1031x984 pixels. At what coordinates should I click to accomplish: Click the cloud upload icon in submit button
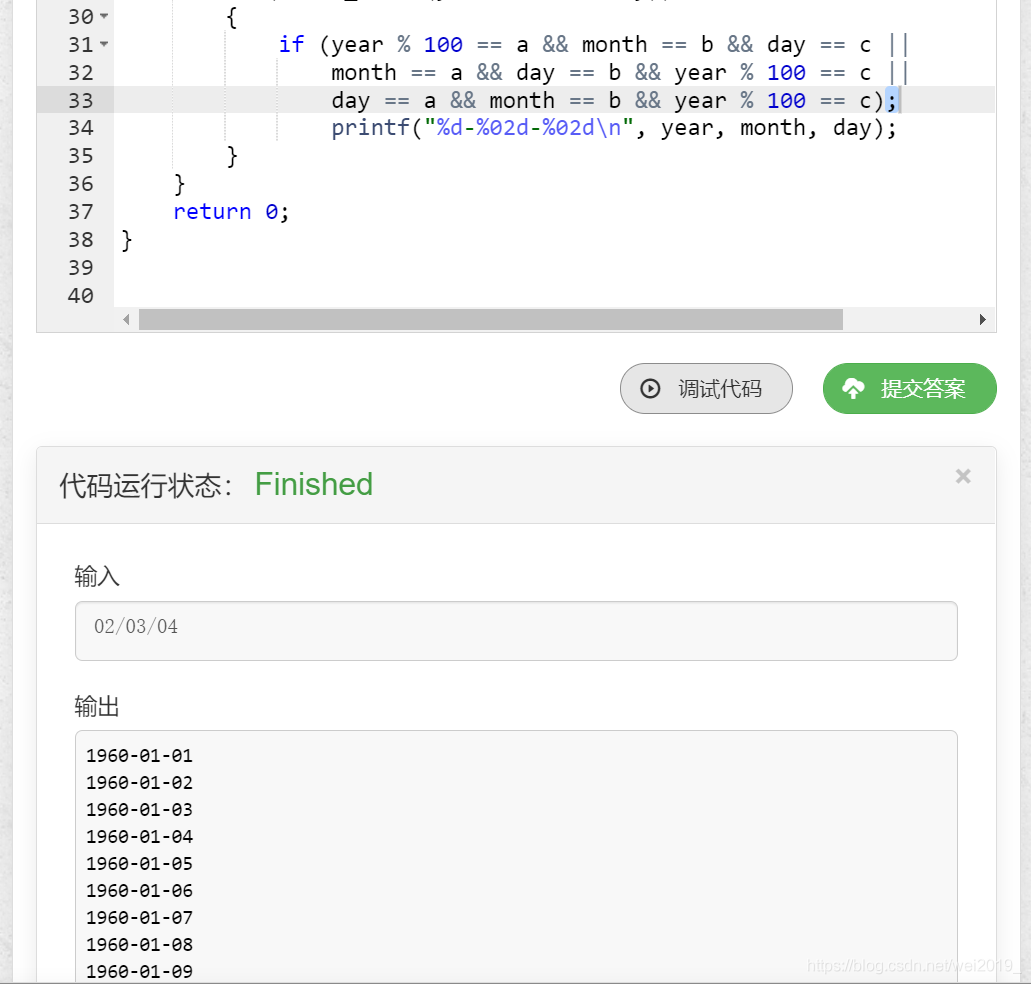tap(853, 388)
